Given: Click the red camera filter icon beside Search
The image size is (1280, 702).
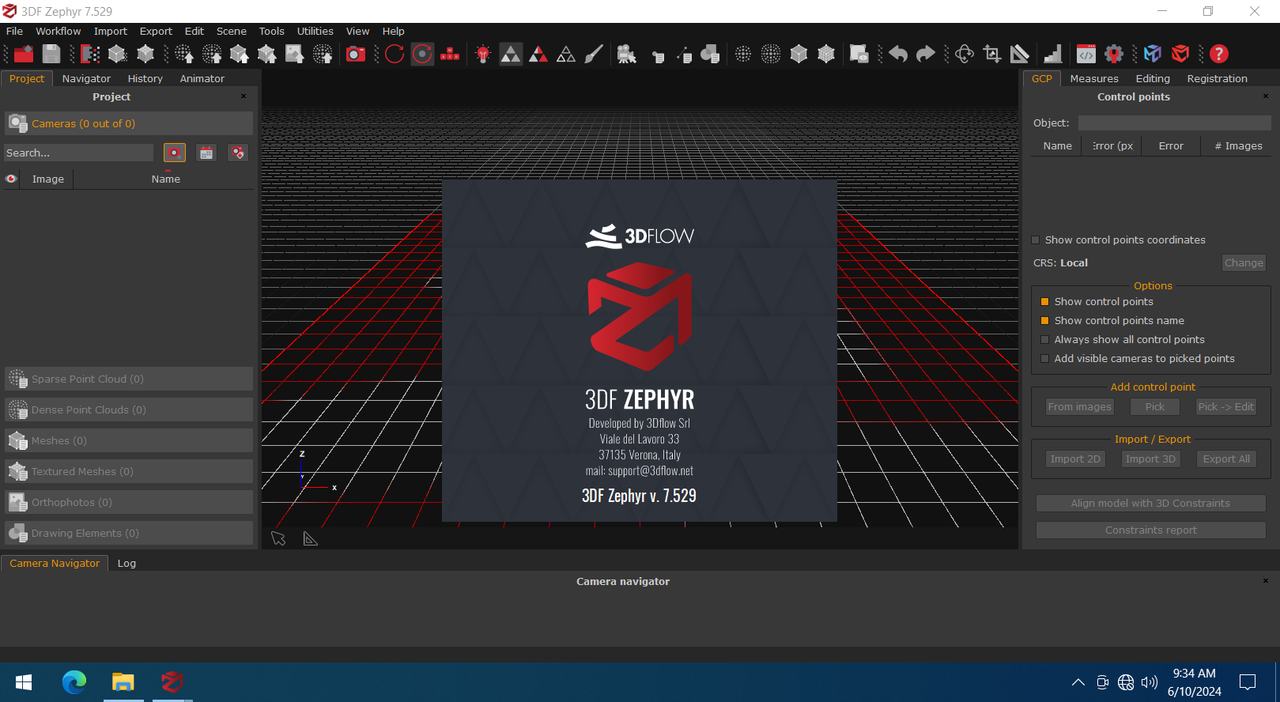Looking at the screenshot, I should click(175, 153).
